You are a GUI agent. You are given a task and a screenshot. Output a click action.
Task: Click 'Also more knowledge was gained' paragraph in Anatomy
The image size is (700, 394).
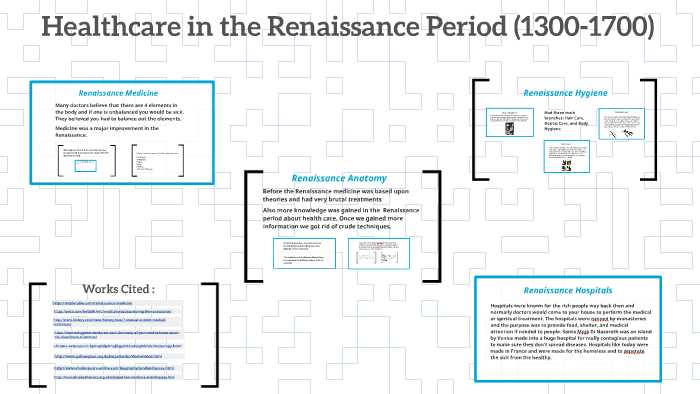(341, 218)
